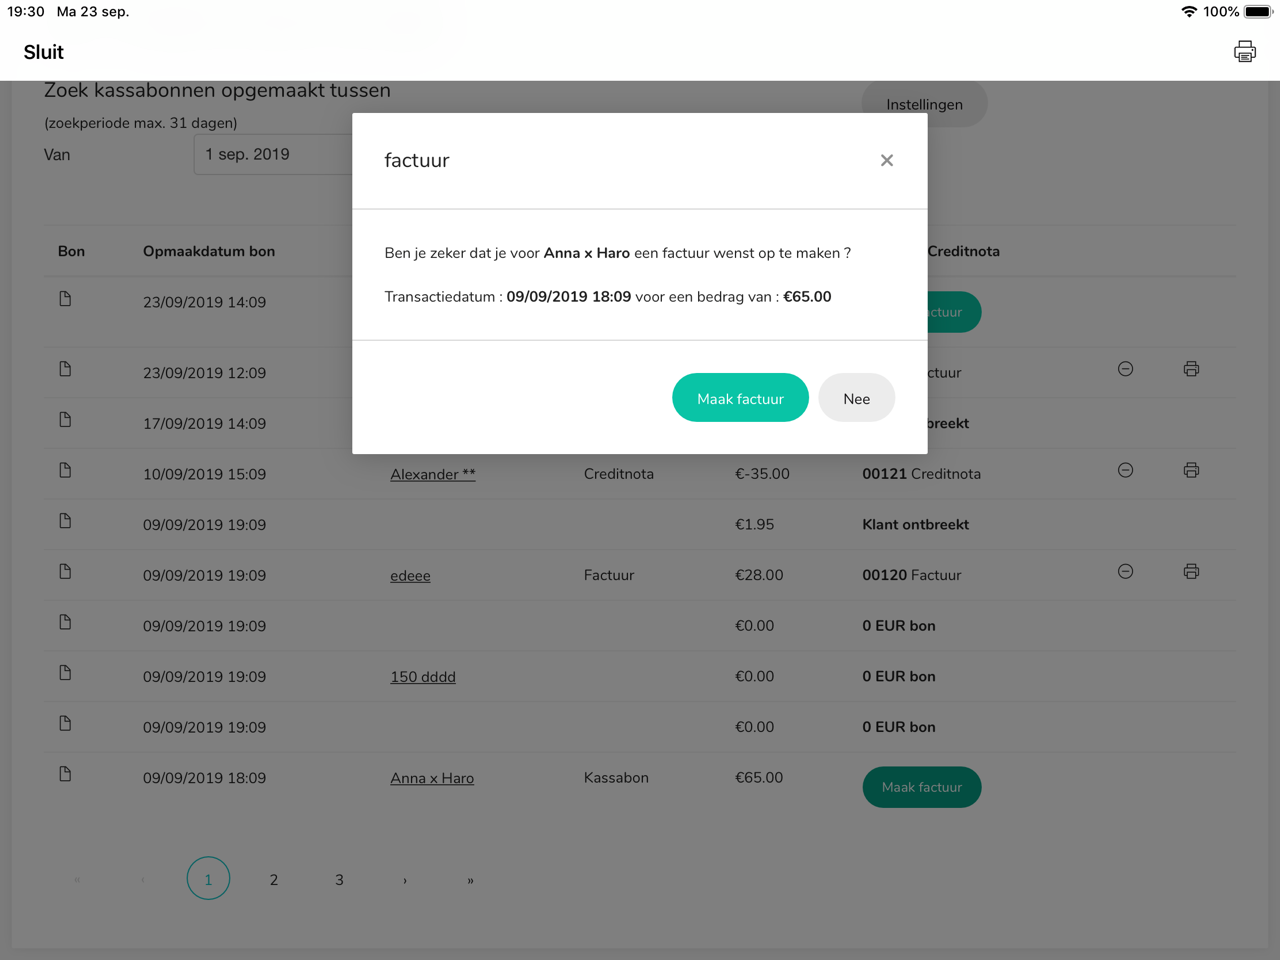
Task: Open receipt document for edeee row
Action: coord(65,572)
